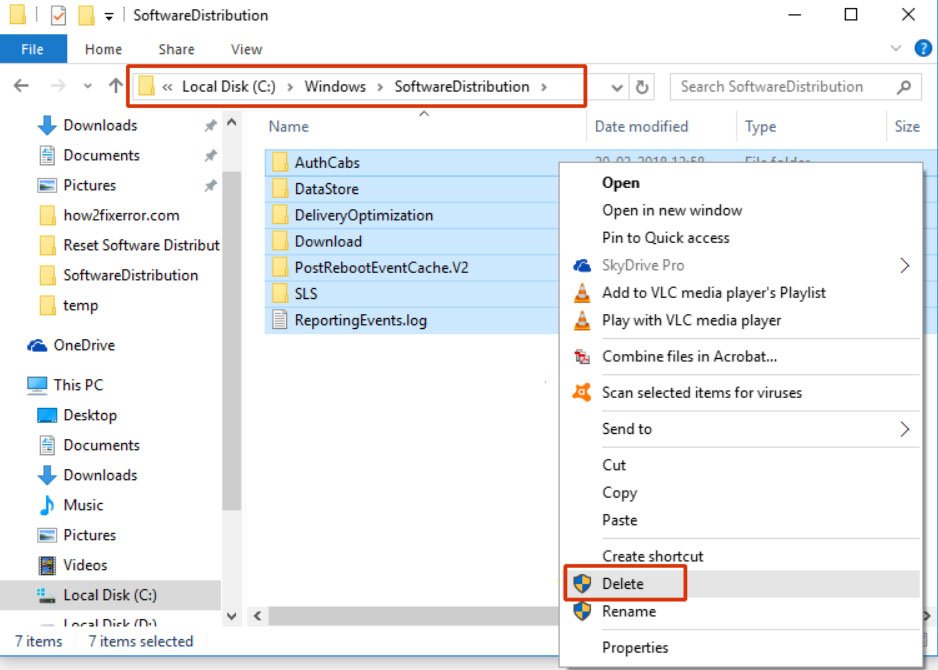Viewport: 938px width, 670px height.
Task: Open Desktop under This PC
Action: 90,415
